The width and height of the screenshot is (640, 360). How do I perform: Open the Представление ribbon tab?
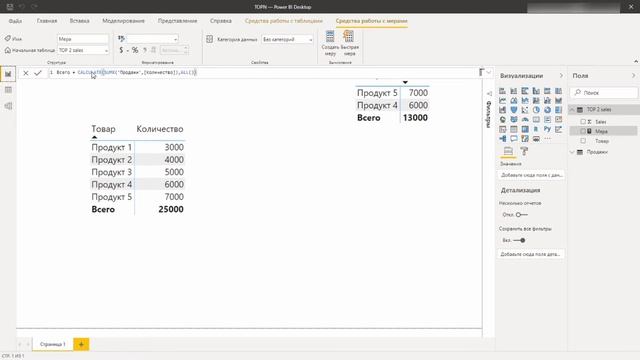(x=178, y=21)
